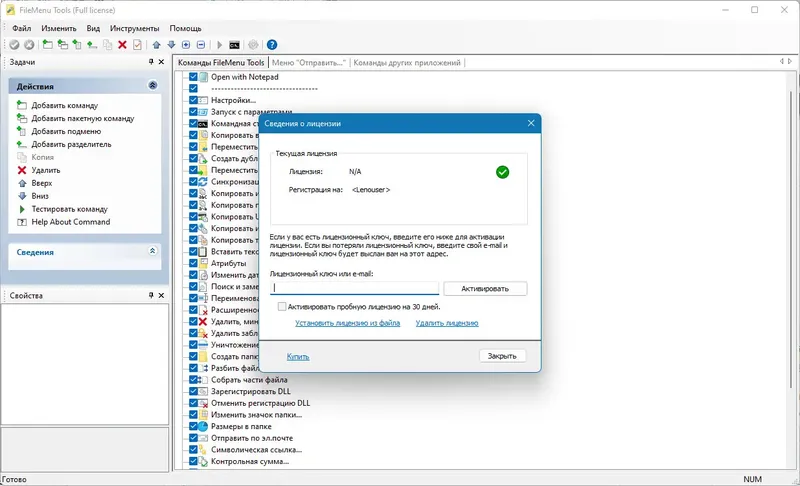
Task: Open the Купить link
Action: tap(298, 356)
